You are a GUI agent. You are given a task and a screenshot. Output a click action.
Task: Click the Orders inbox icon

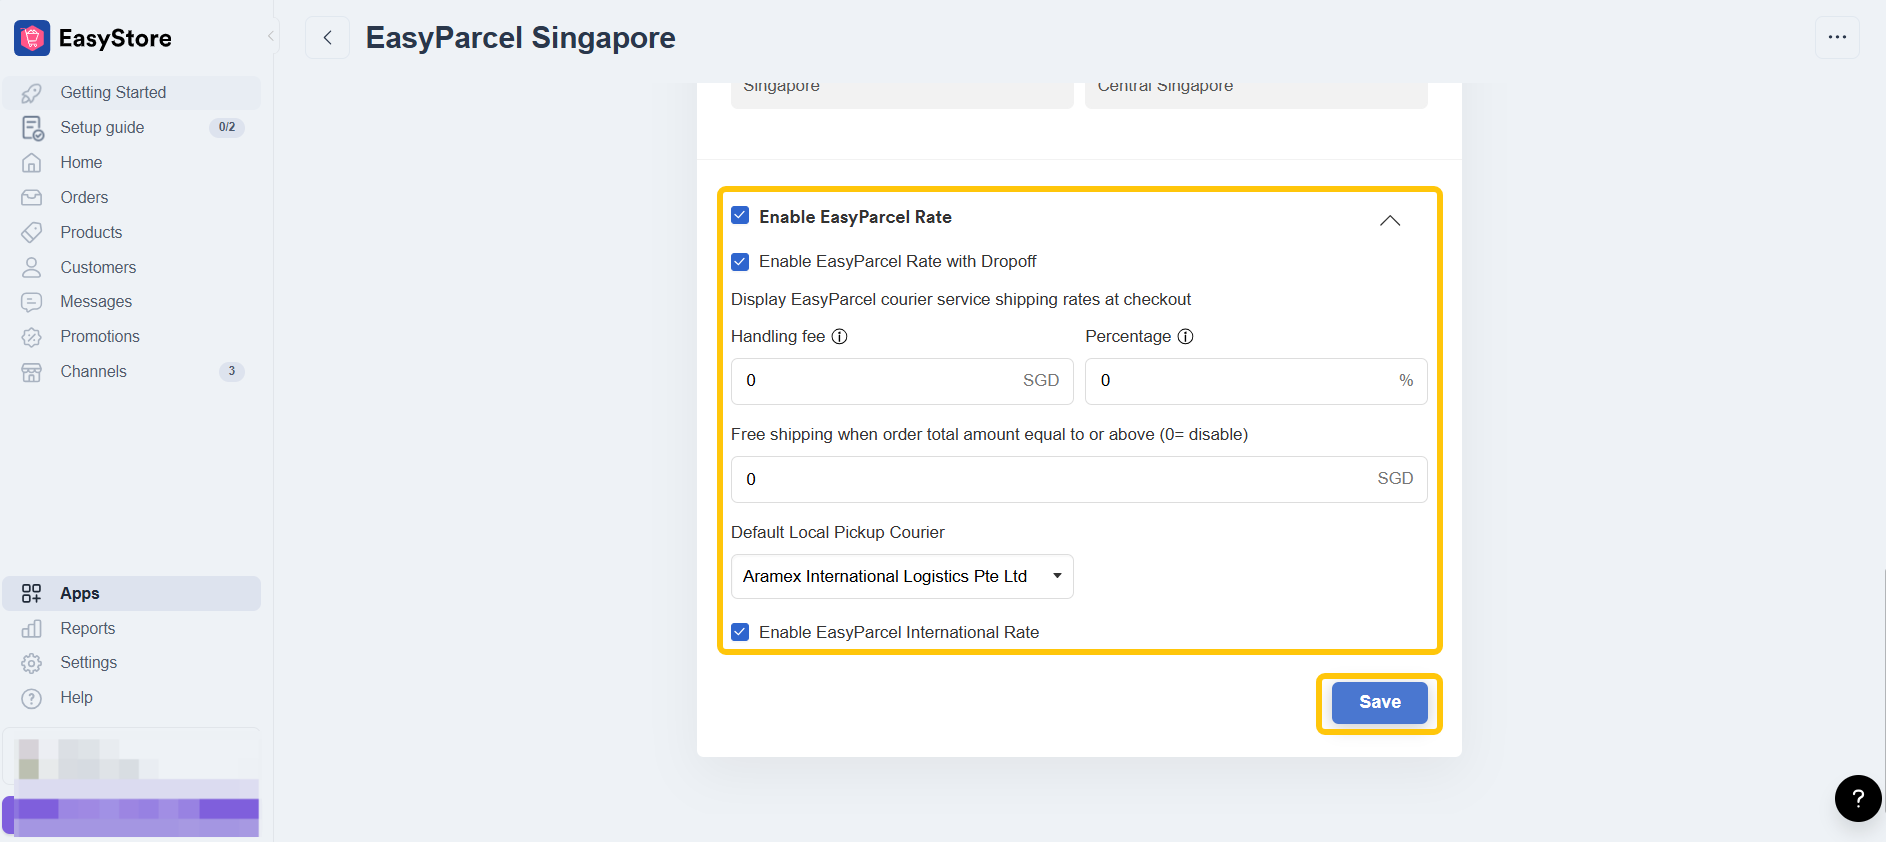[32, 197]
